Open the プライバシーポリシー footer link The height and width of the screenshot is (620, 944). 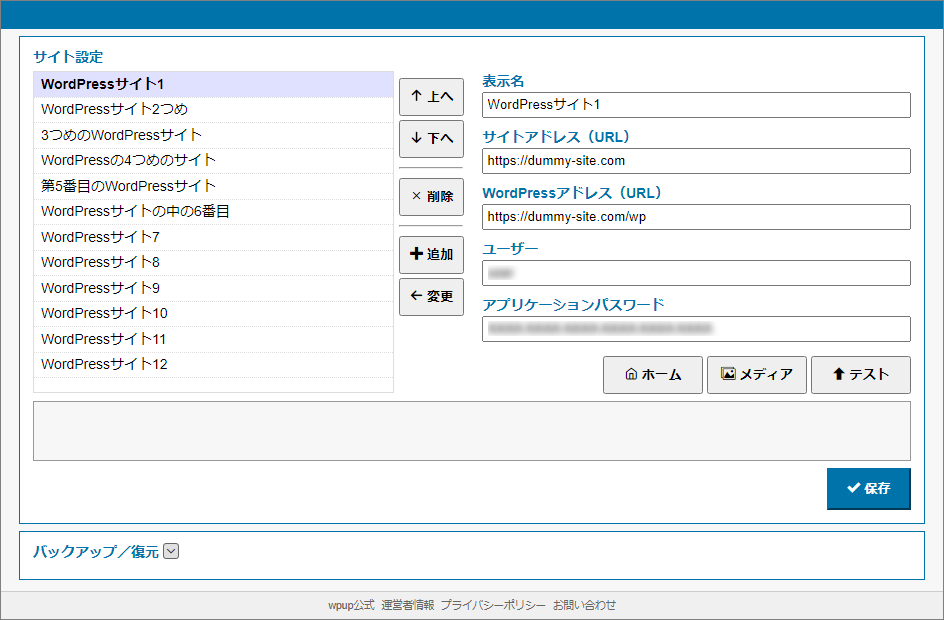493,605
